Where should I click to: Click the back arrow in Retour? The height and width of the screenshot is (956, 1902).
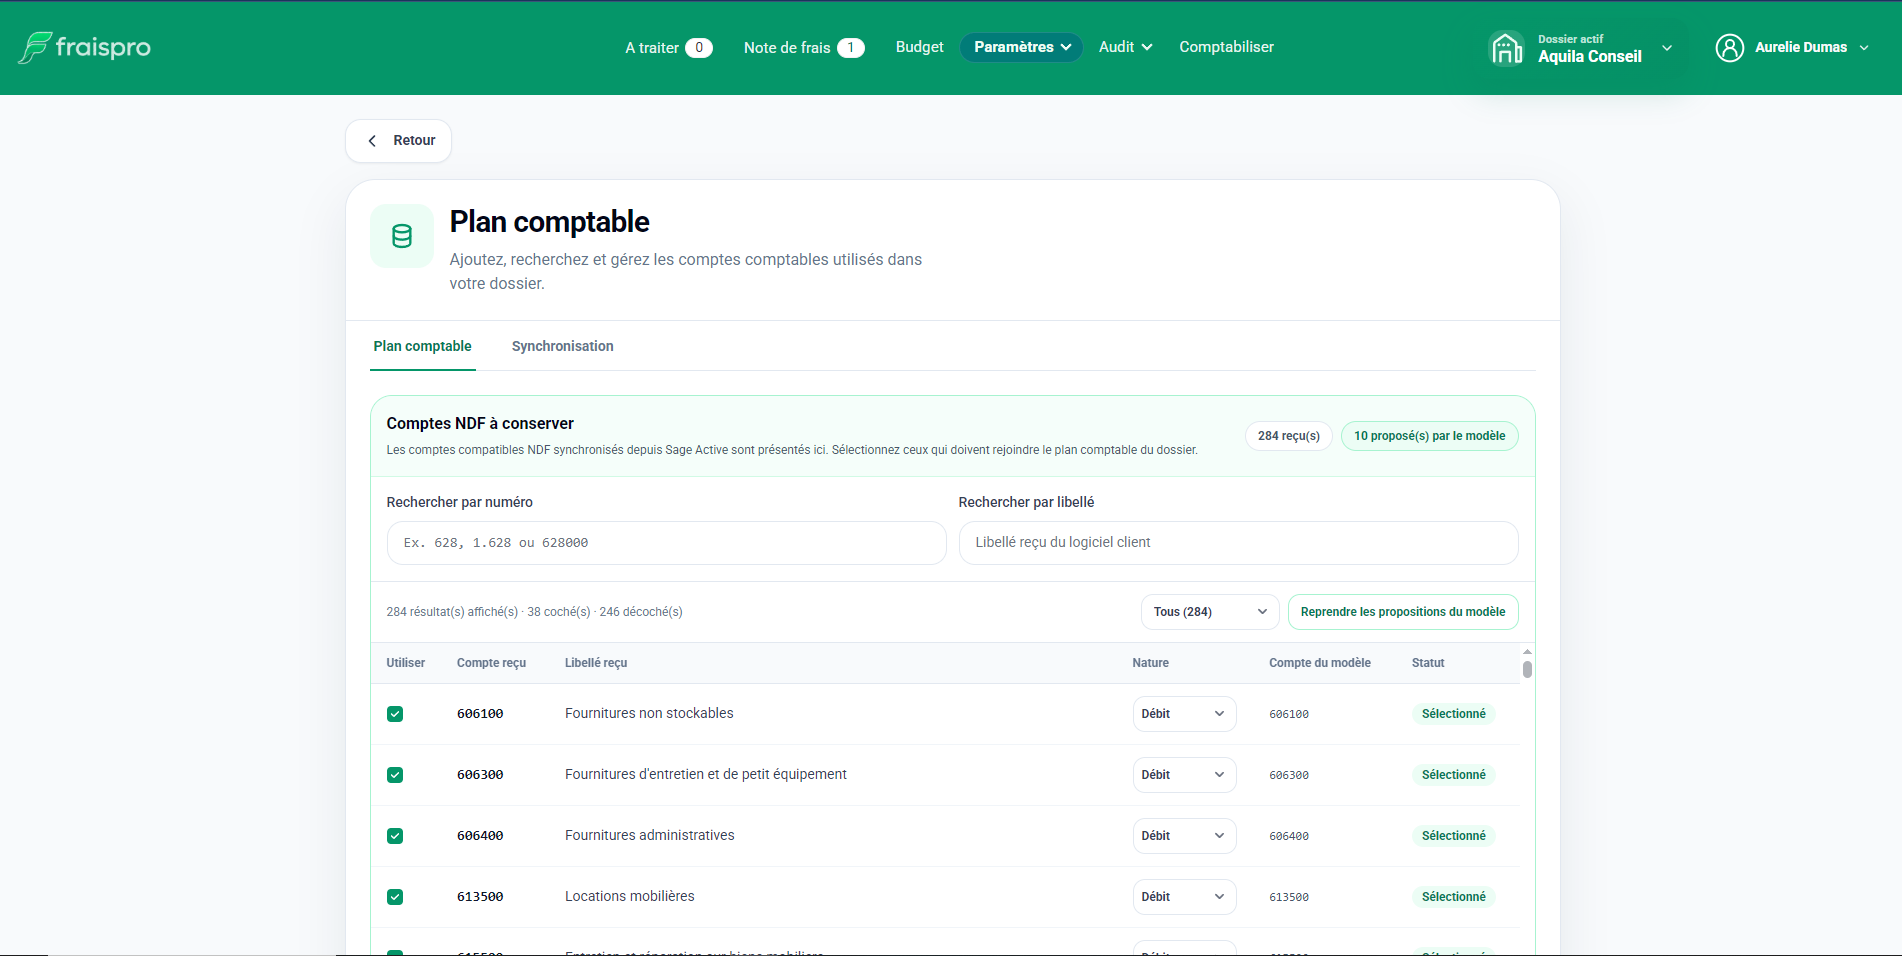[372, 141]
